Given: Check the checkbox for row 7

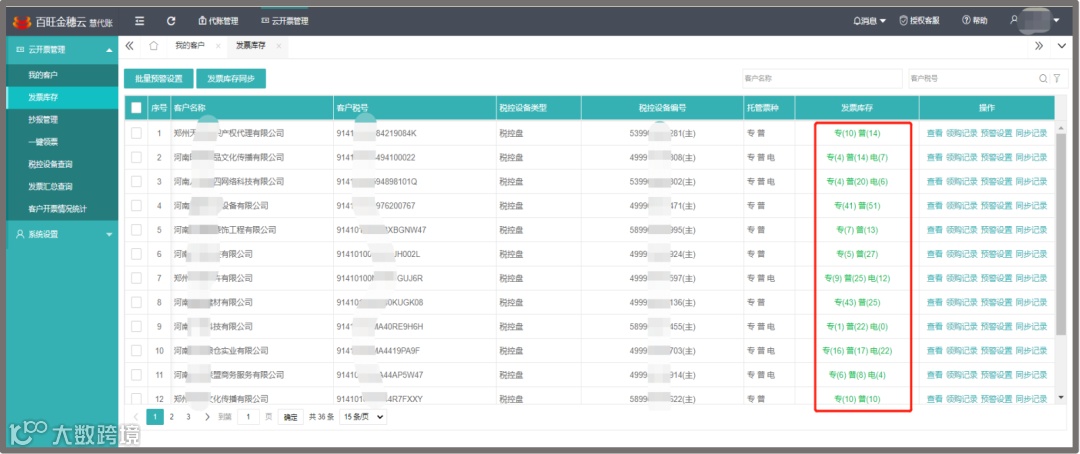Looking at the screenshot, I should point(136,278).
